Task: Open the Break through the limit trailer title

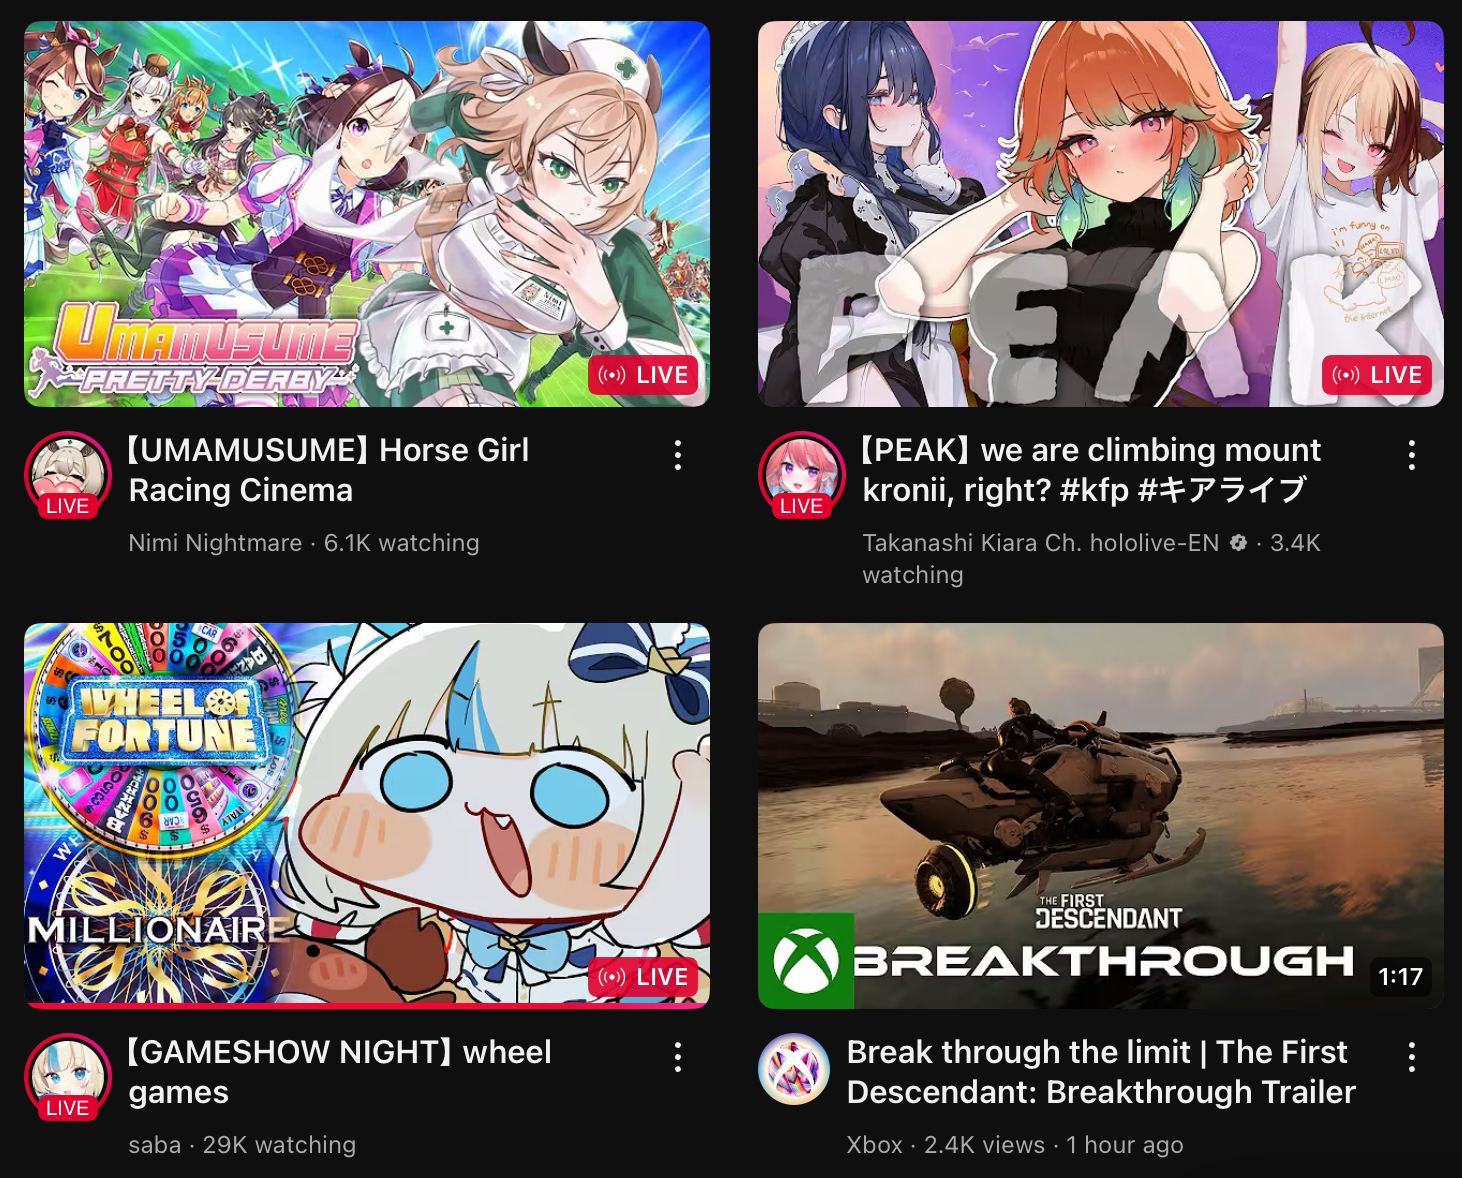Action: click(x=1101, y=1072)
